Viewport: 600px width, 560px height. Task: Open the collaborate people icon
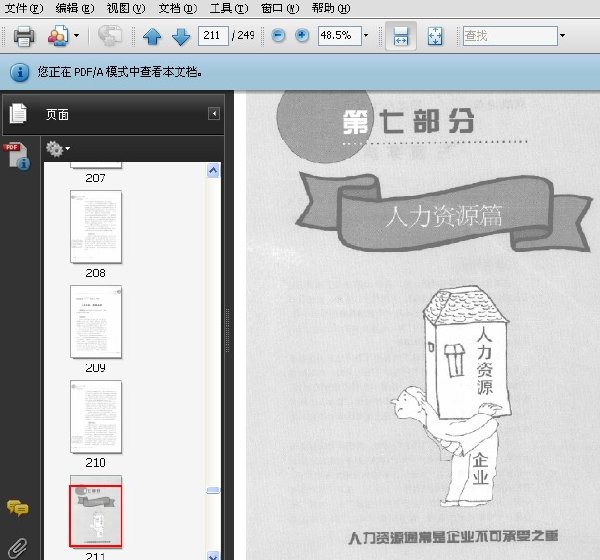[x=58, y=36]
